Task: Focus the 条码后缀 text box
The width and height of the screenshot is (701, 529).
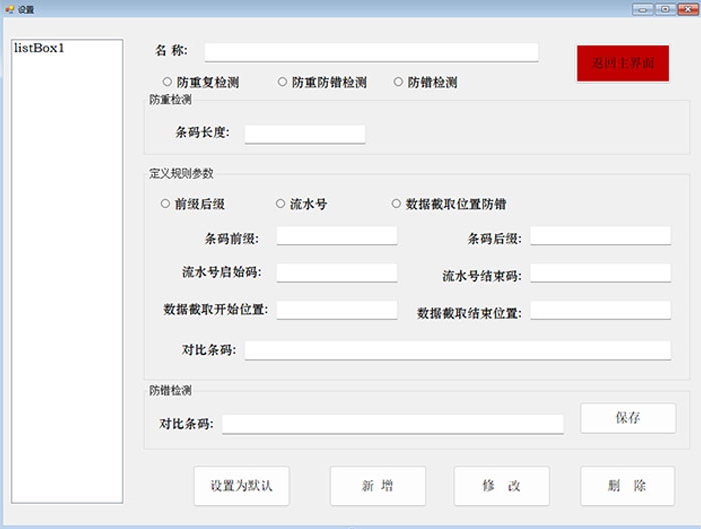Action: [x=600, y=236]
